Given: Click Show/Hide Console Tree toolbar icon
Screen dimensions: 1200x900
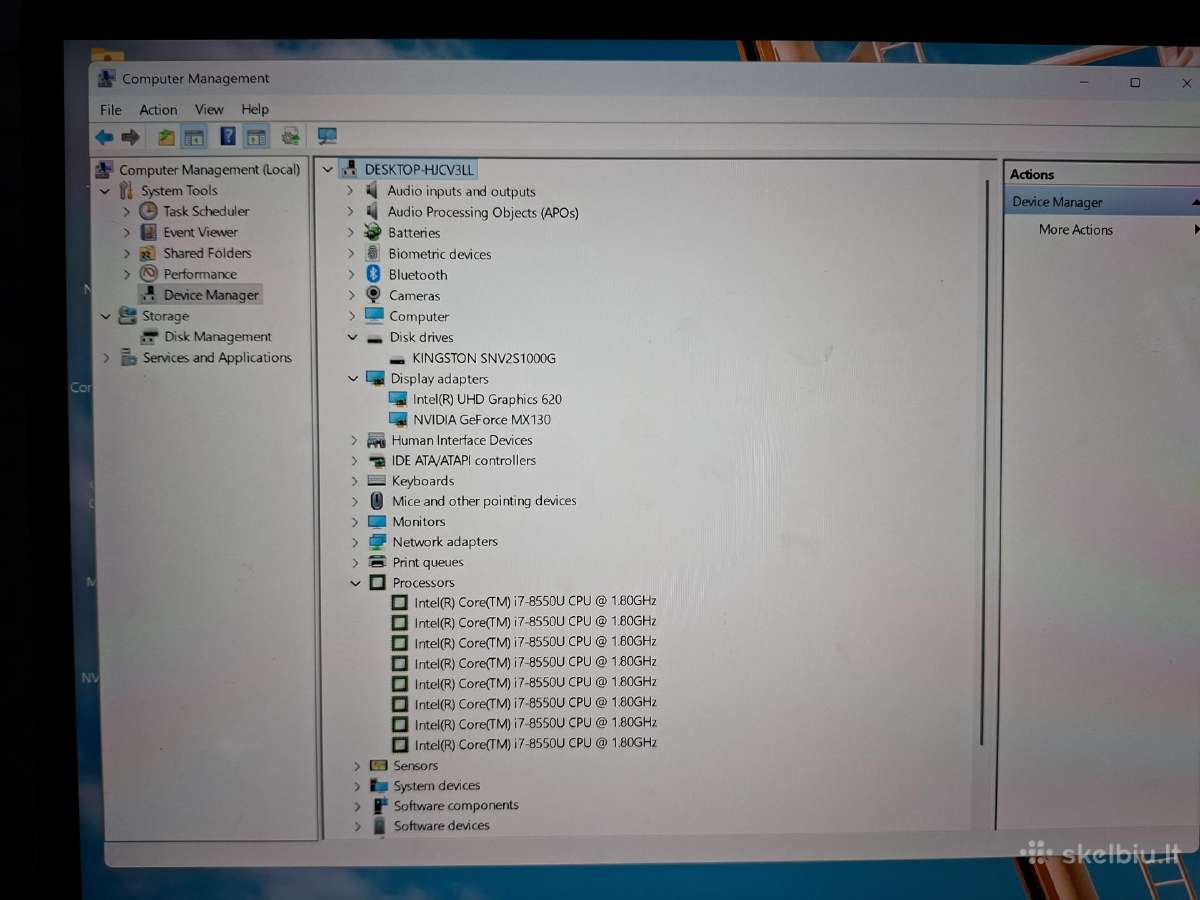Looking at the screenshot, I should [x=194, y=137].
